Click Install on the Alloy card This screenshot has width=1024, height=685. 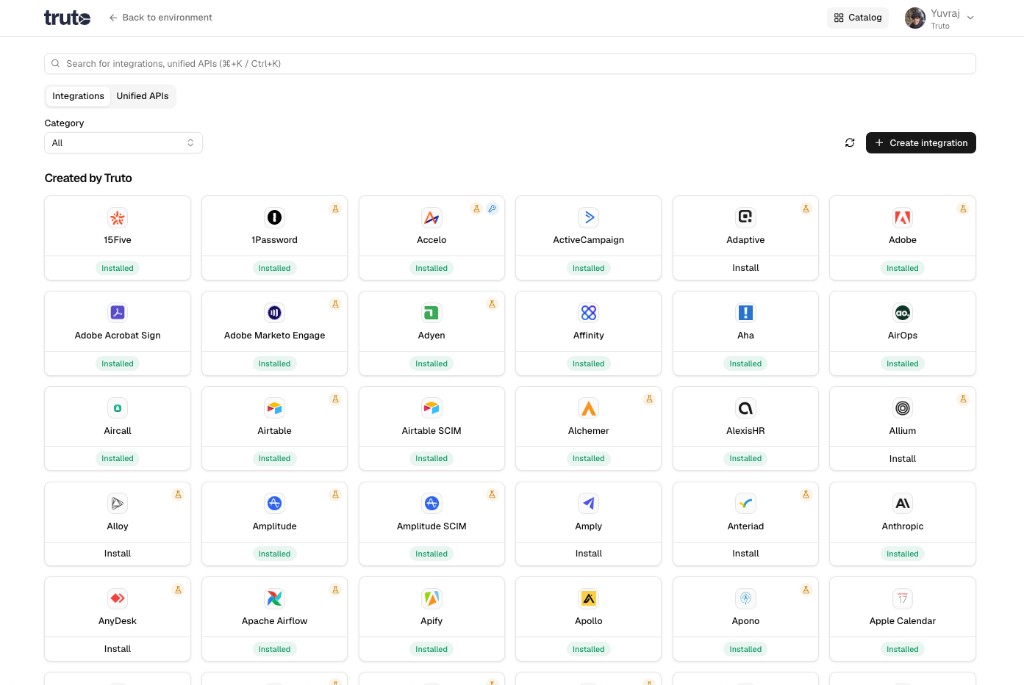pos(118,553)
